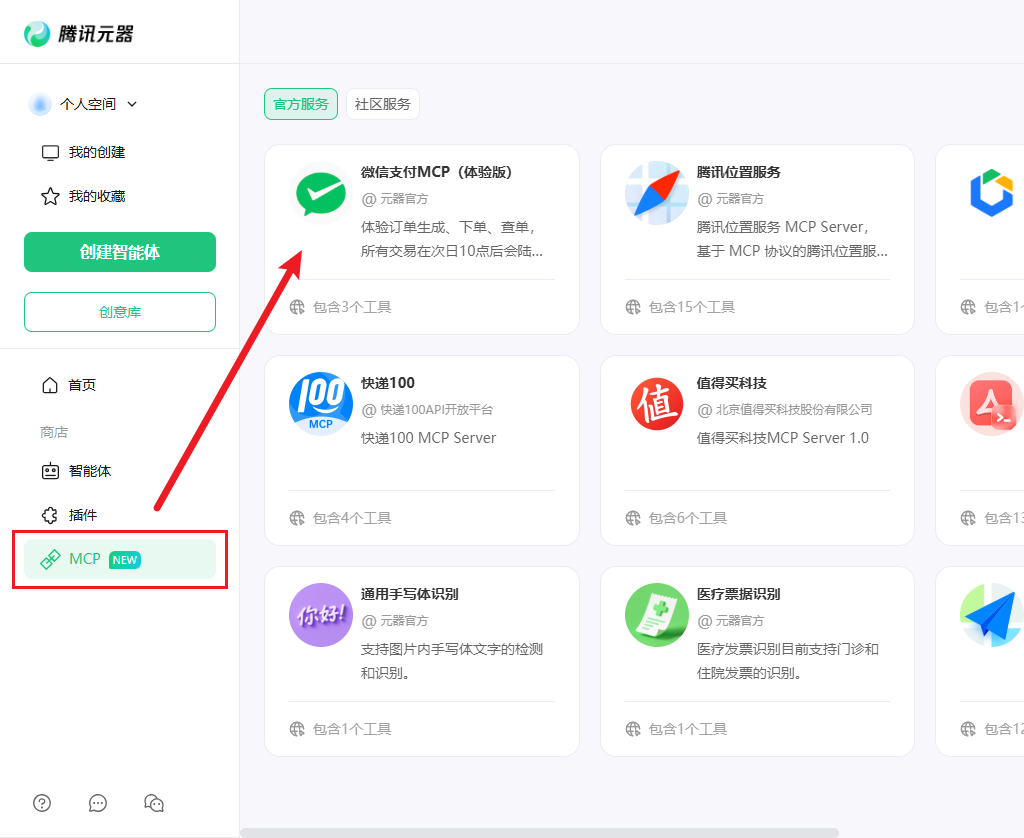Click @ 快递100API开放平台 author text

click(x=428, y=410)
